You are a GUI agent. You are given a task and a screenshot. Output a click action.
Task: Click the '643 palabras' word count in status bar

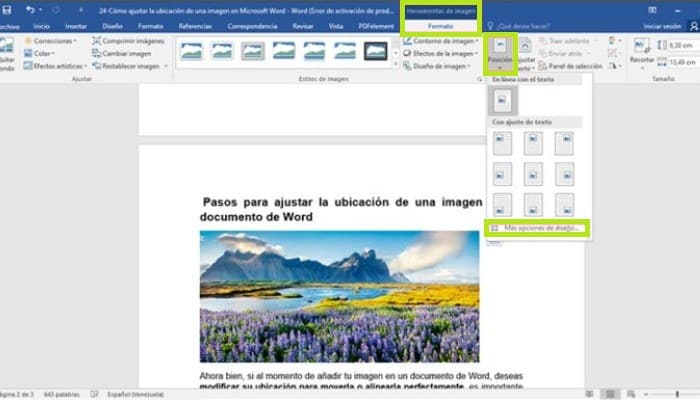pyautogui.click(x=61, y=395)
